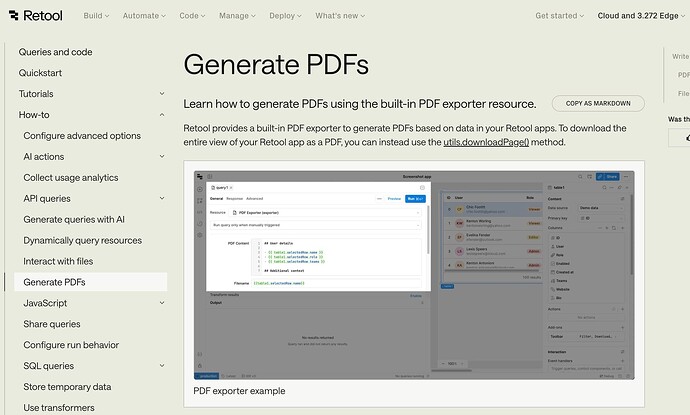Expand the JavaScript chevron

point(162,303)
